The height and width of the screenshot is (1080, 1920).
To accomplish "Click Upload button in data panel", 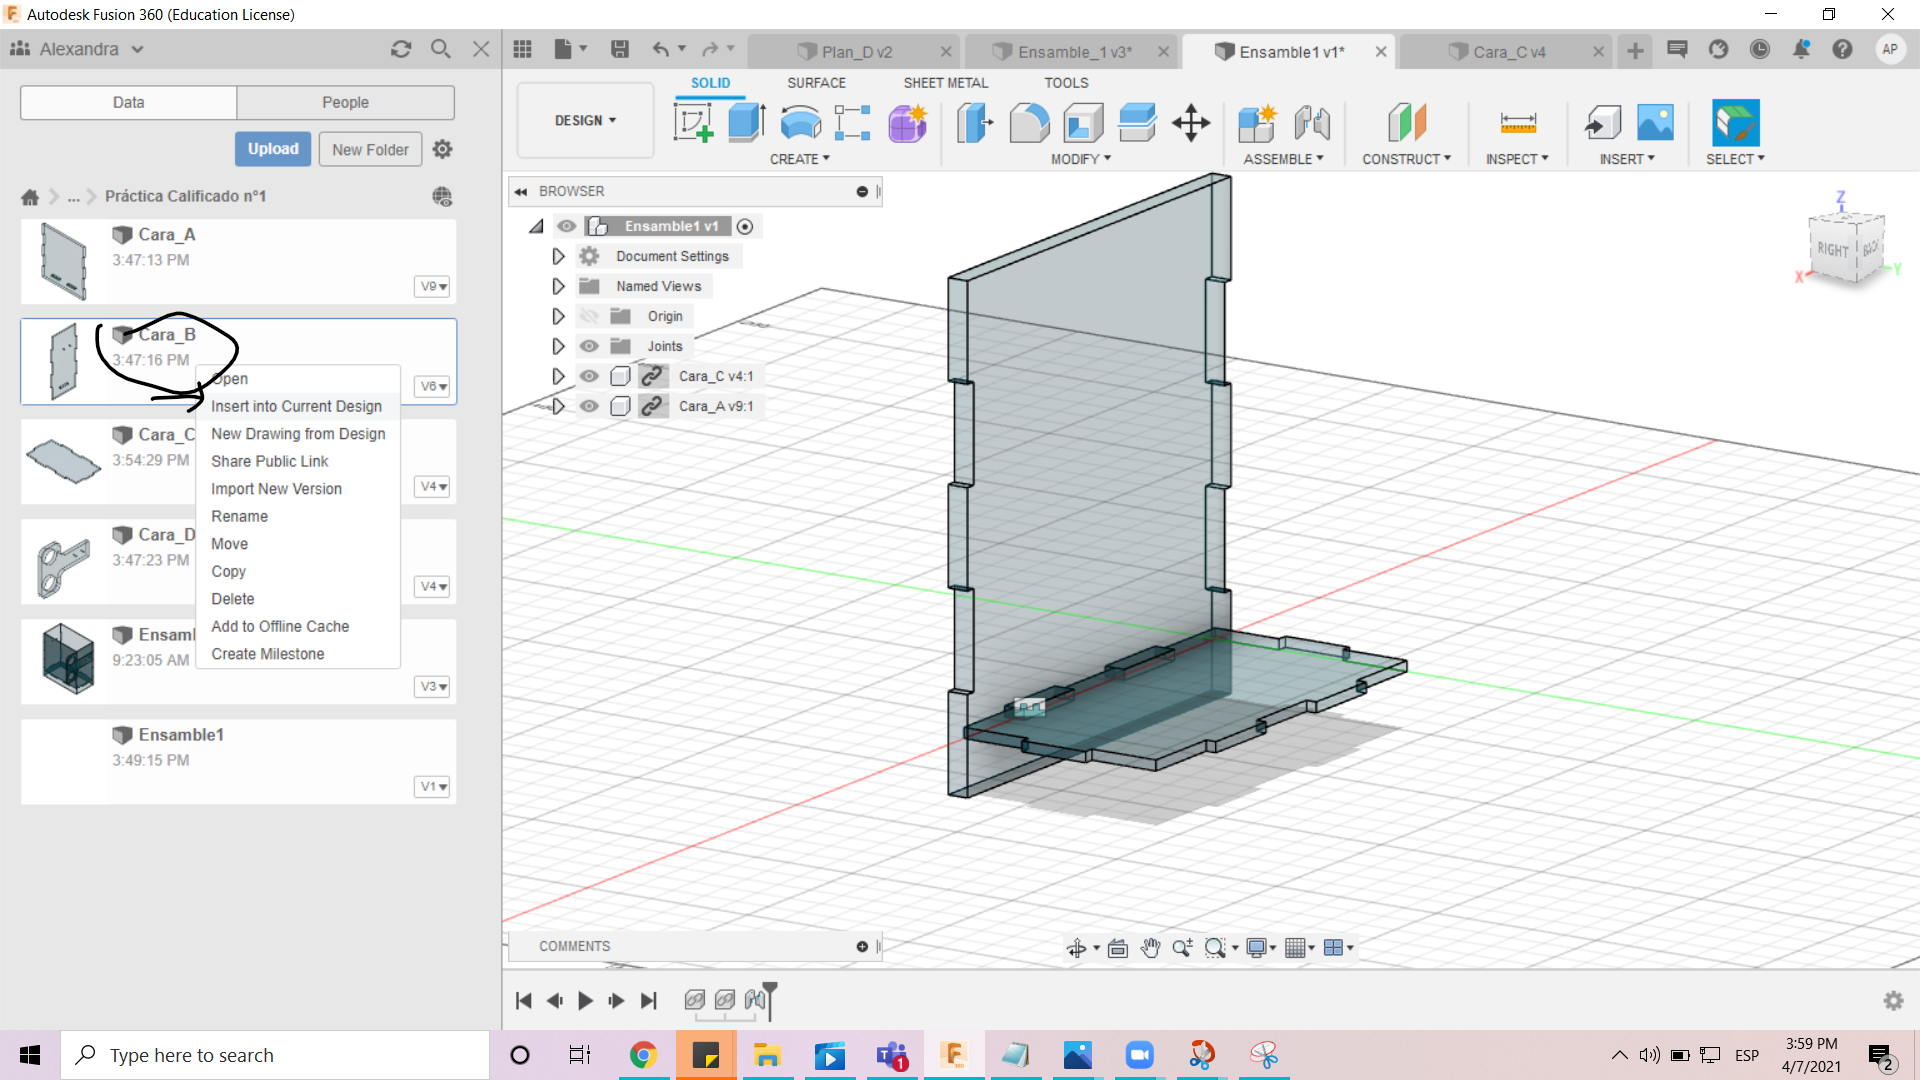I will point(272,148).
